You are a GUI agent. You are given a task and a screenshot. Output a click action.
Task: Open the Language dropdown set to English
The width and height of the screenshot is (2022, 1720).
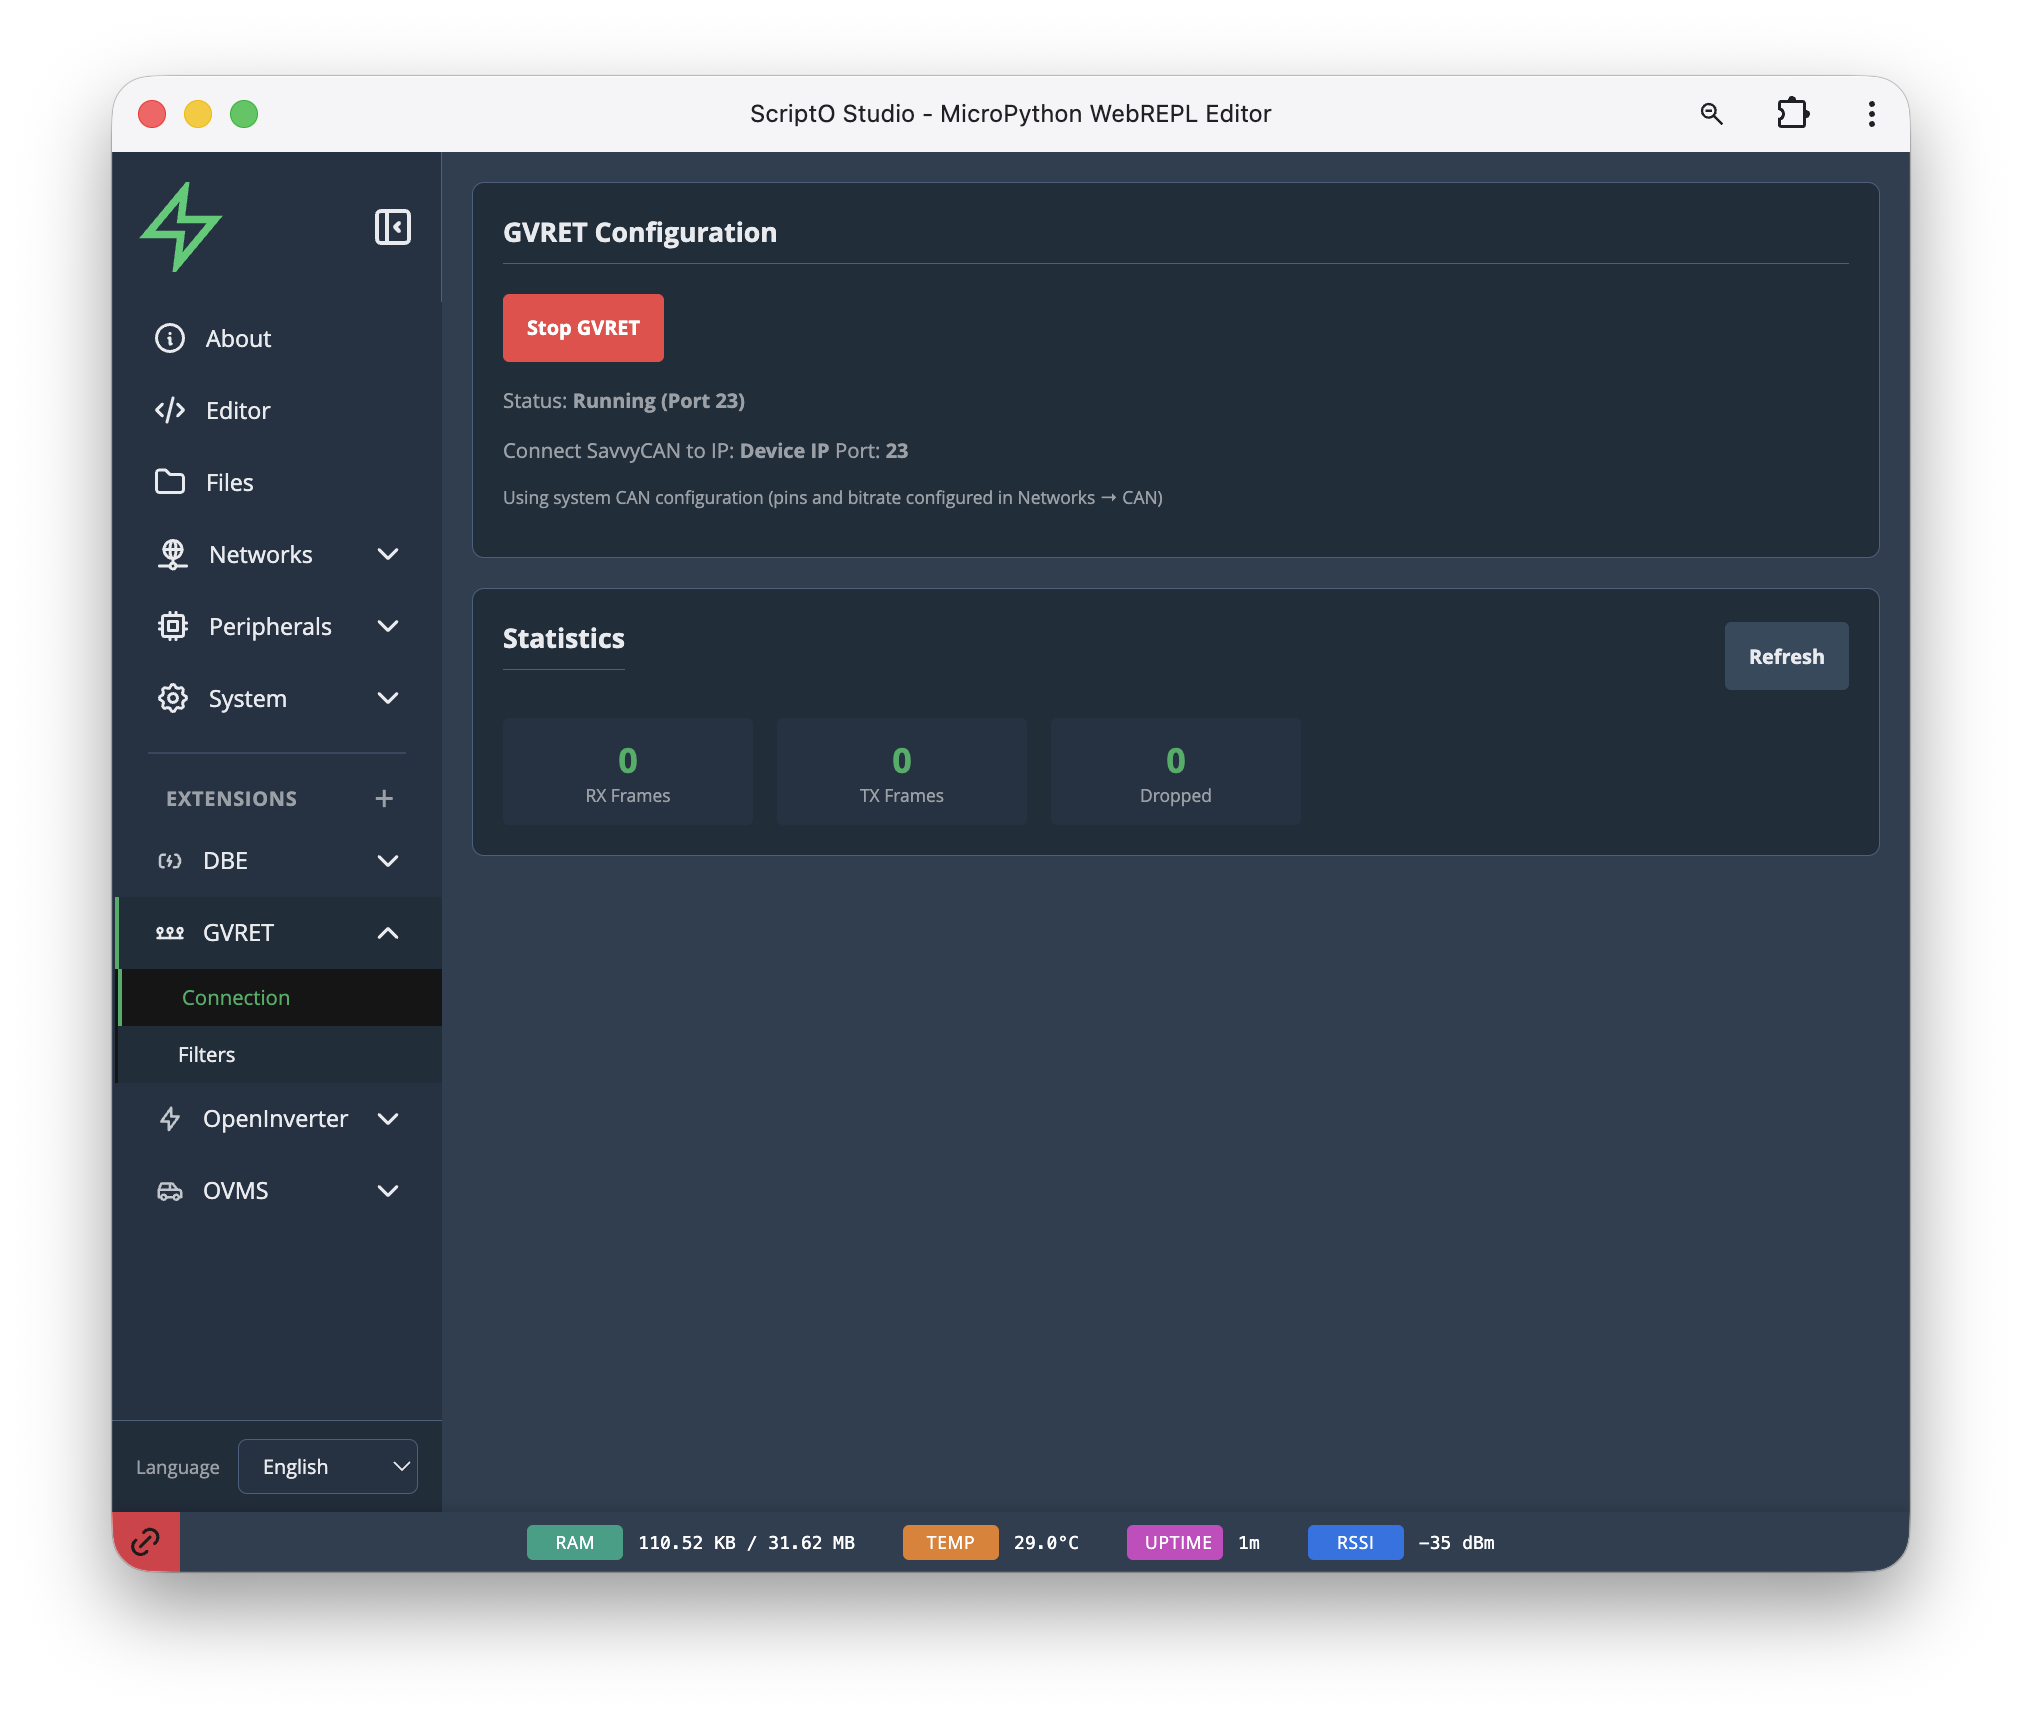pyautogui.click(x=328, y=1466)
